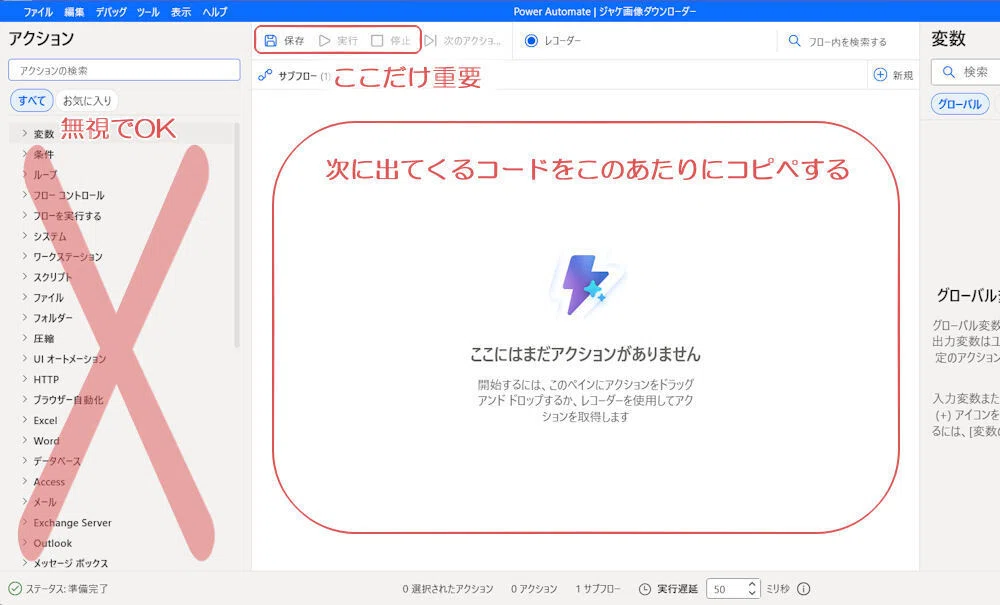Screen dimensions: 1000x605
Task: Click the 新規 subflow button
Action: pos(893,75)
